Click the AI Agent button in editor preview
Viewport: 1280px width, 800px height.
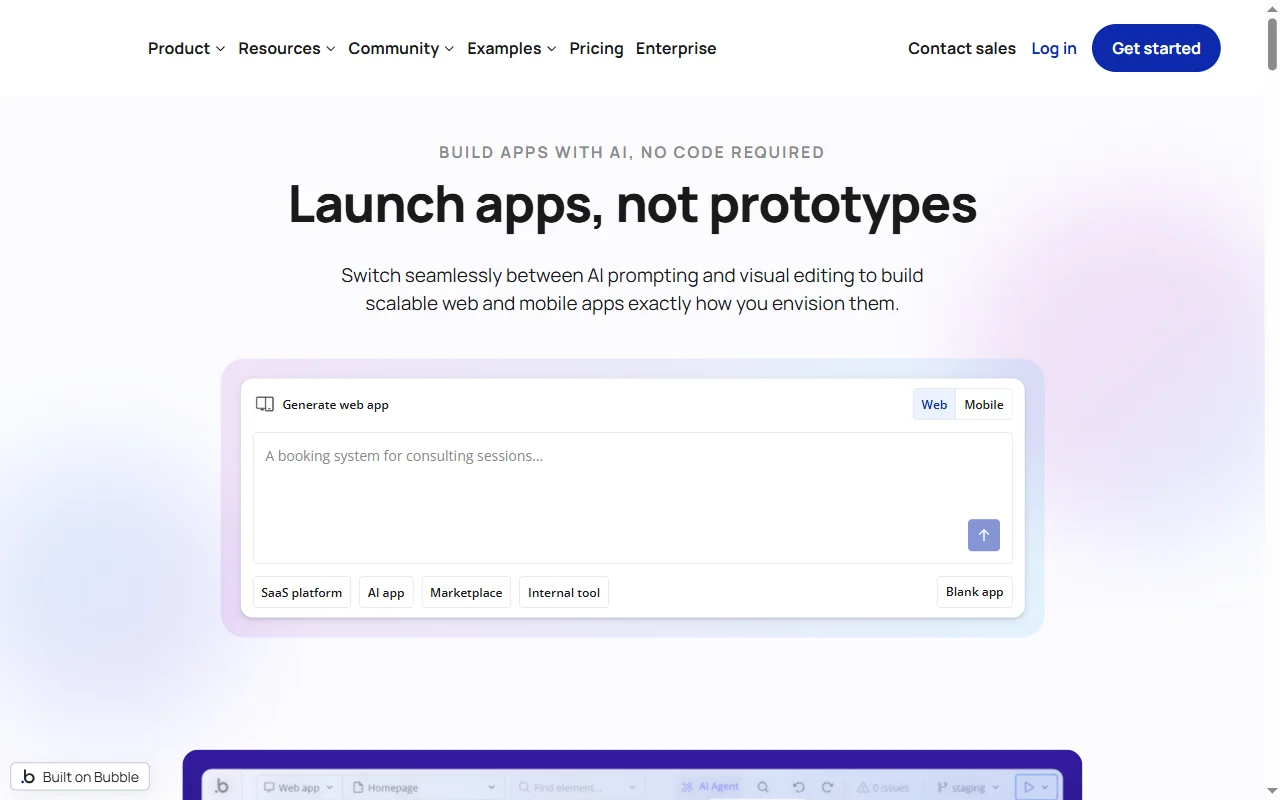pyautogui.click(x=710, y=787)
